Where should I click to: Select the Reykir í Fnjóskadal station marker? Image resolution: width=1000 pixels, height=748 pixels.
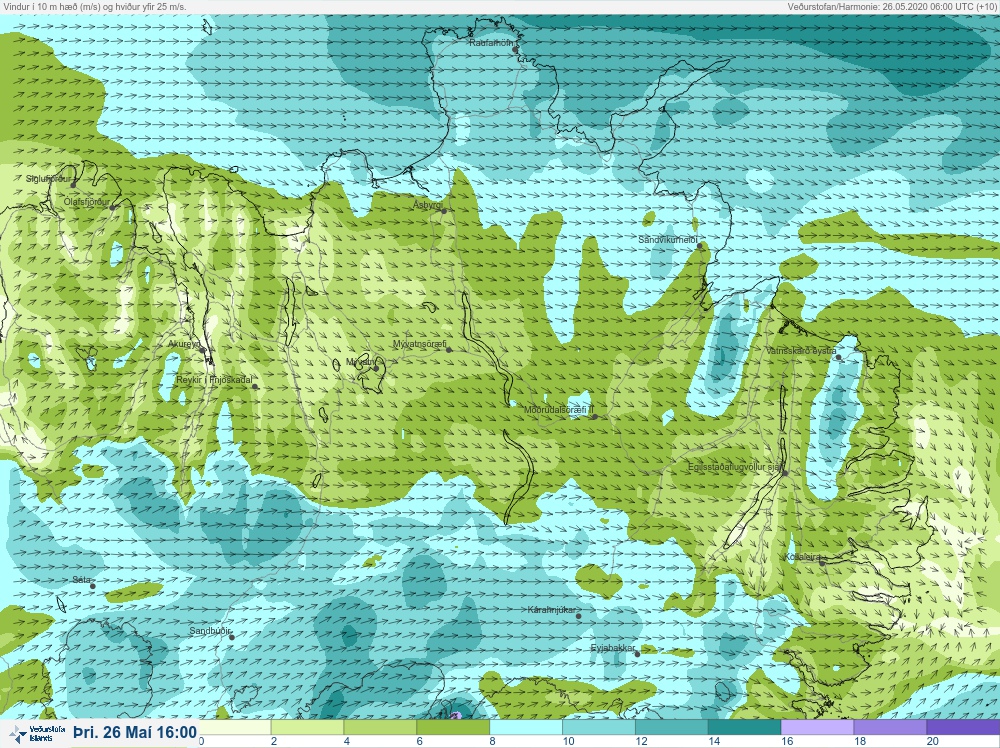coord(254,386)
